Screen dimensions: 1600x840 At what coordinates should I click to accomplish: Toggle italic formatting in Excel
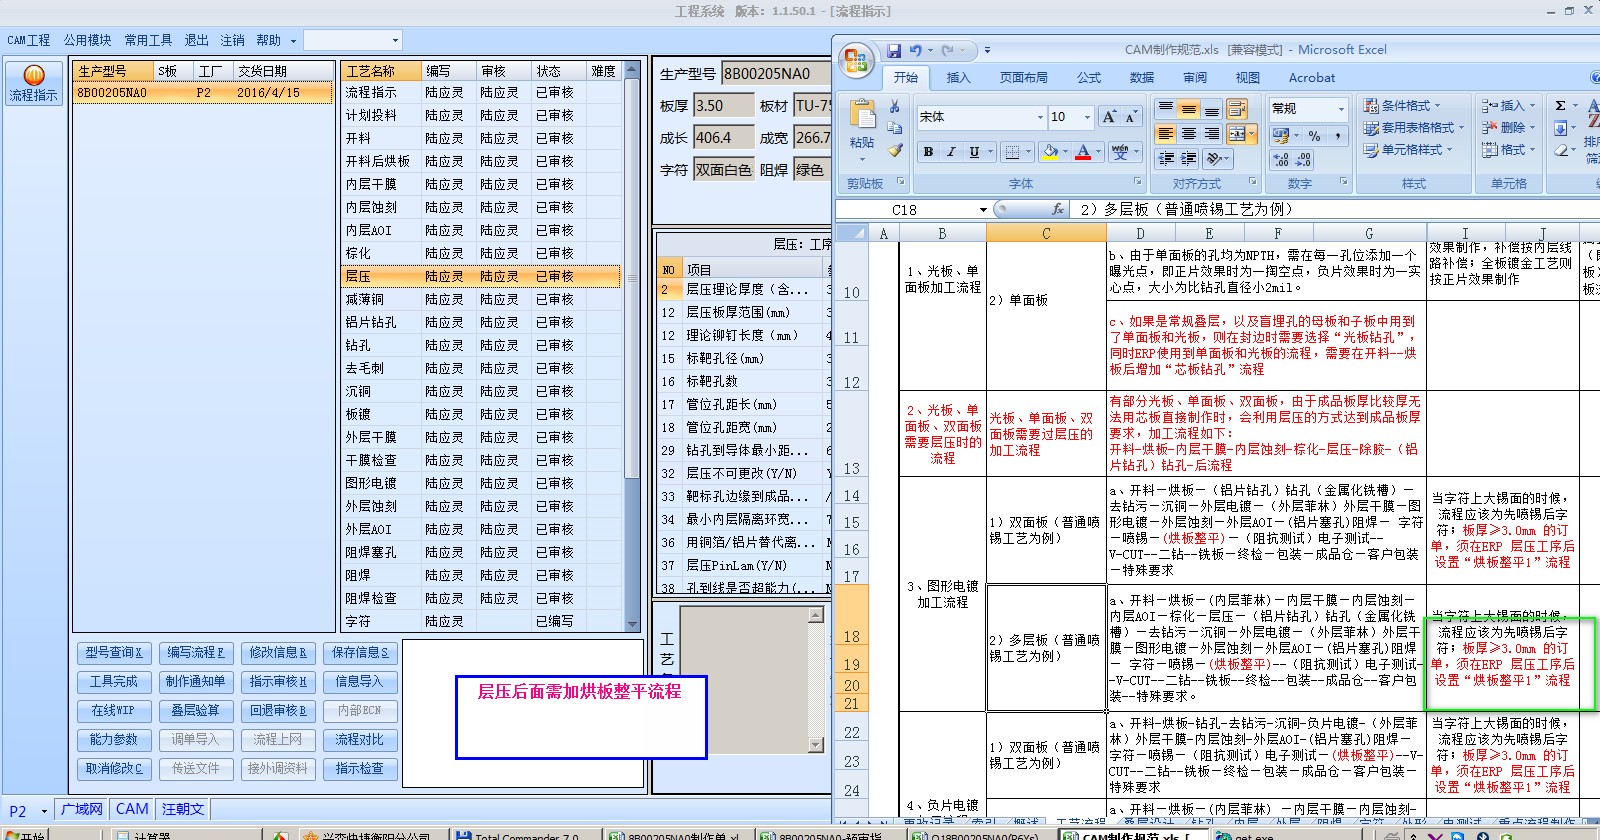(x=951, y=152)
